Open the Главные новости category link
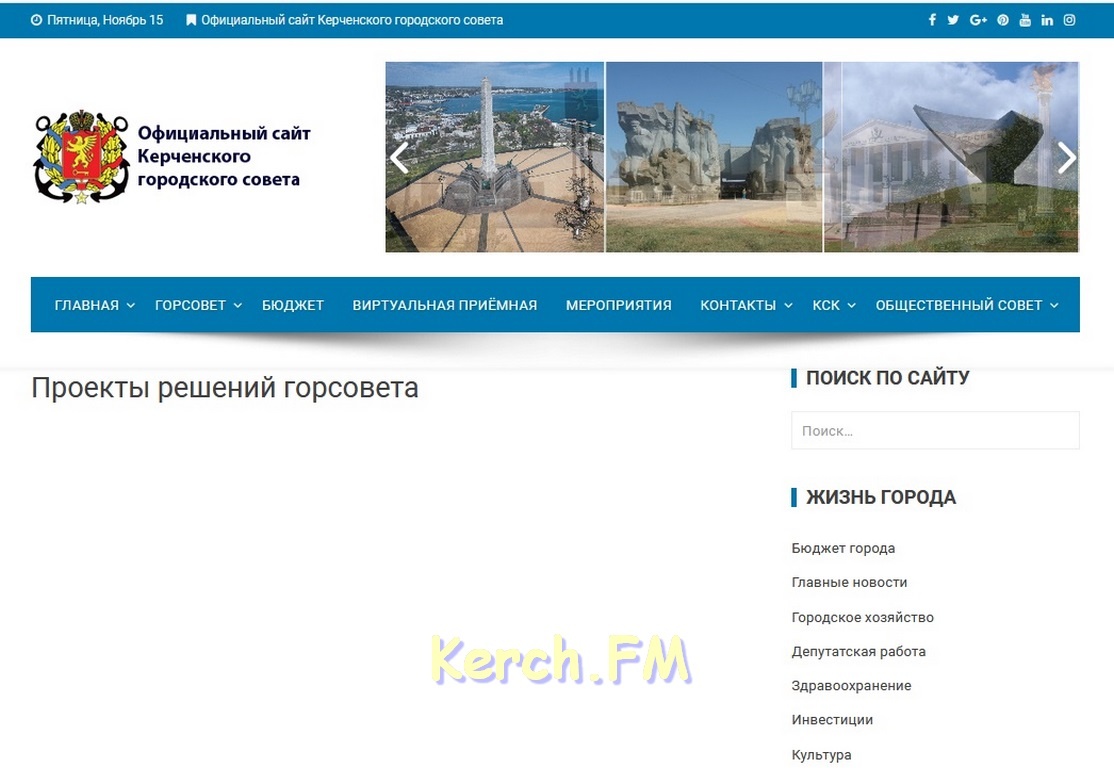 (x=849, y=582)
